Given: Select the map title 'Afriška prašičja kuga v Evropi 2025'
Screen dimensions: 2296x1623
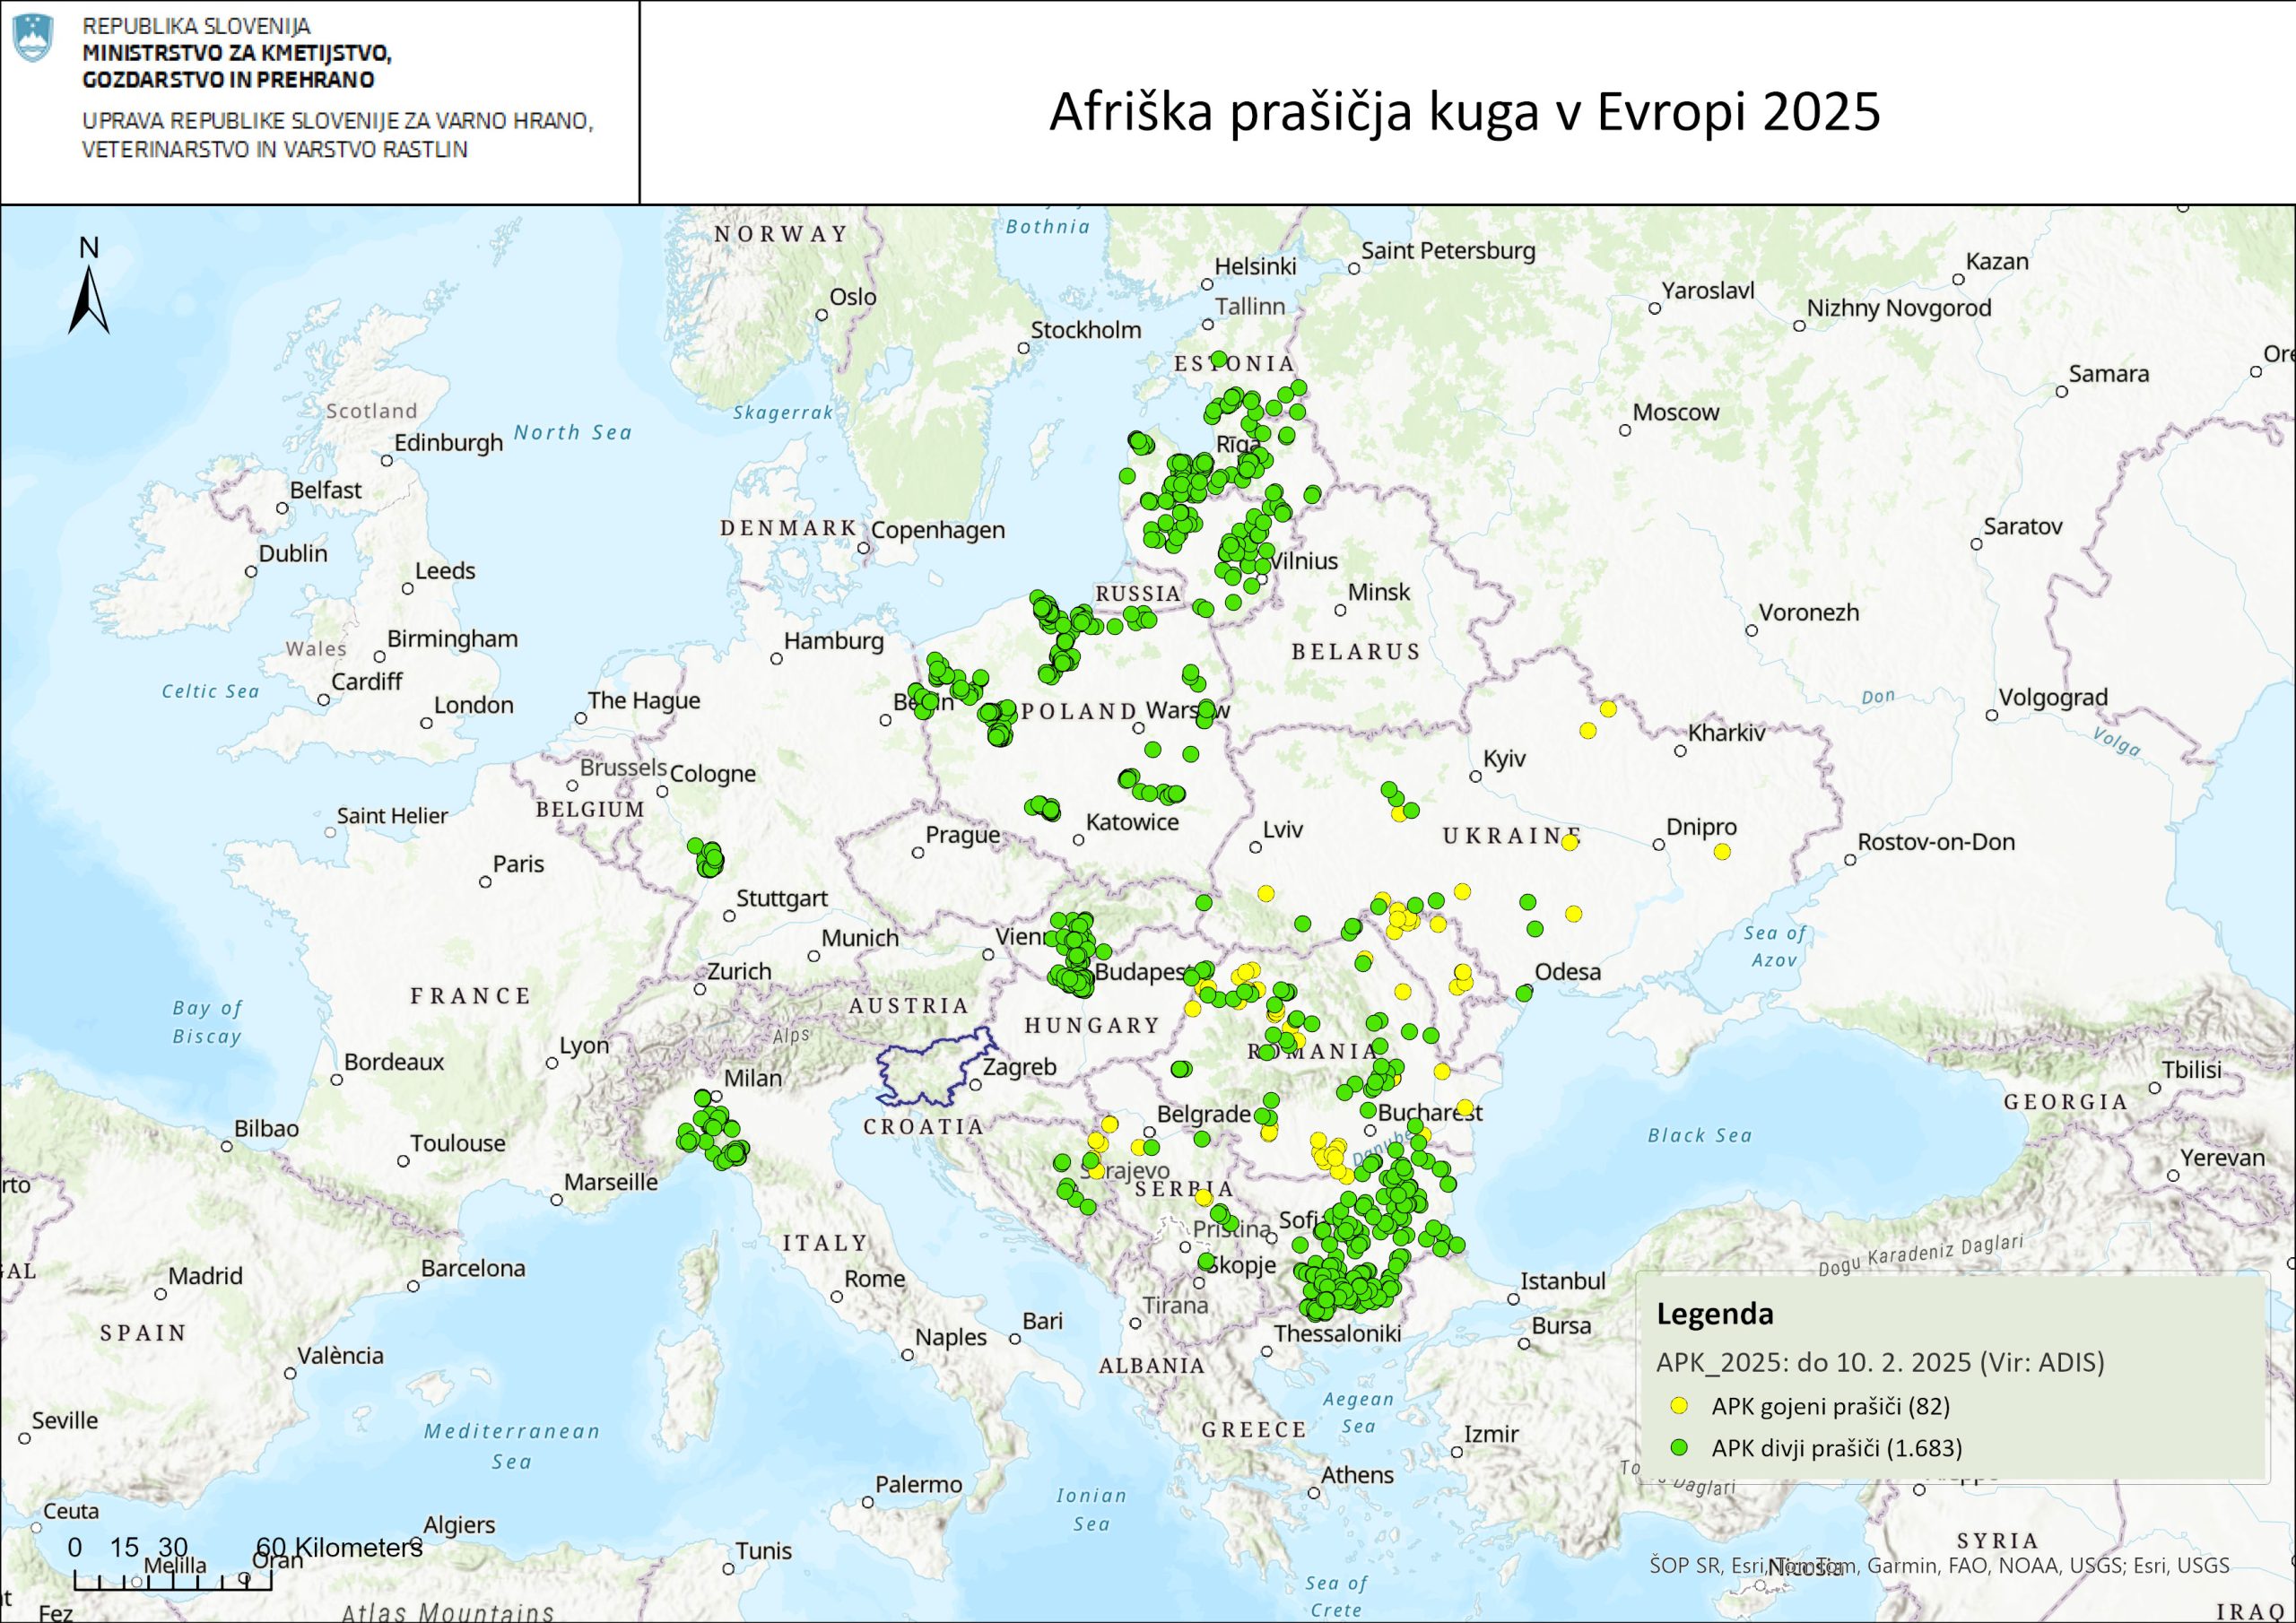Looking at the screenshot, I should pos(1465,111).
